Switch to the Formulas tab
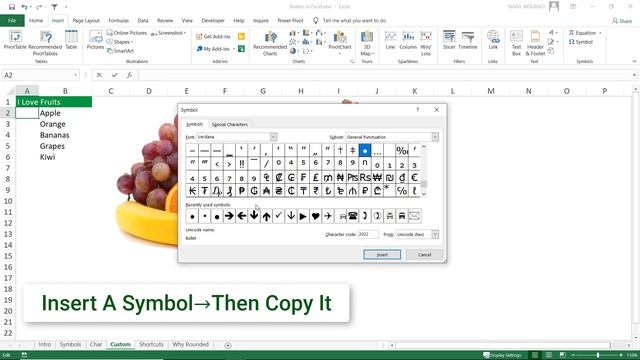 tap(118, 20)
